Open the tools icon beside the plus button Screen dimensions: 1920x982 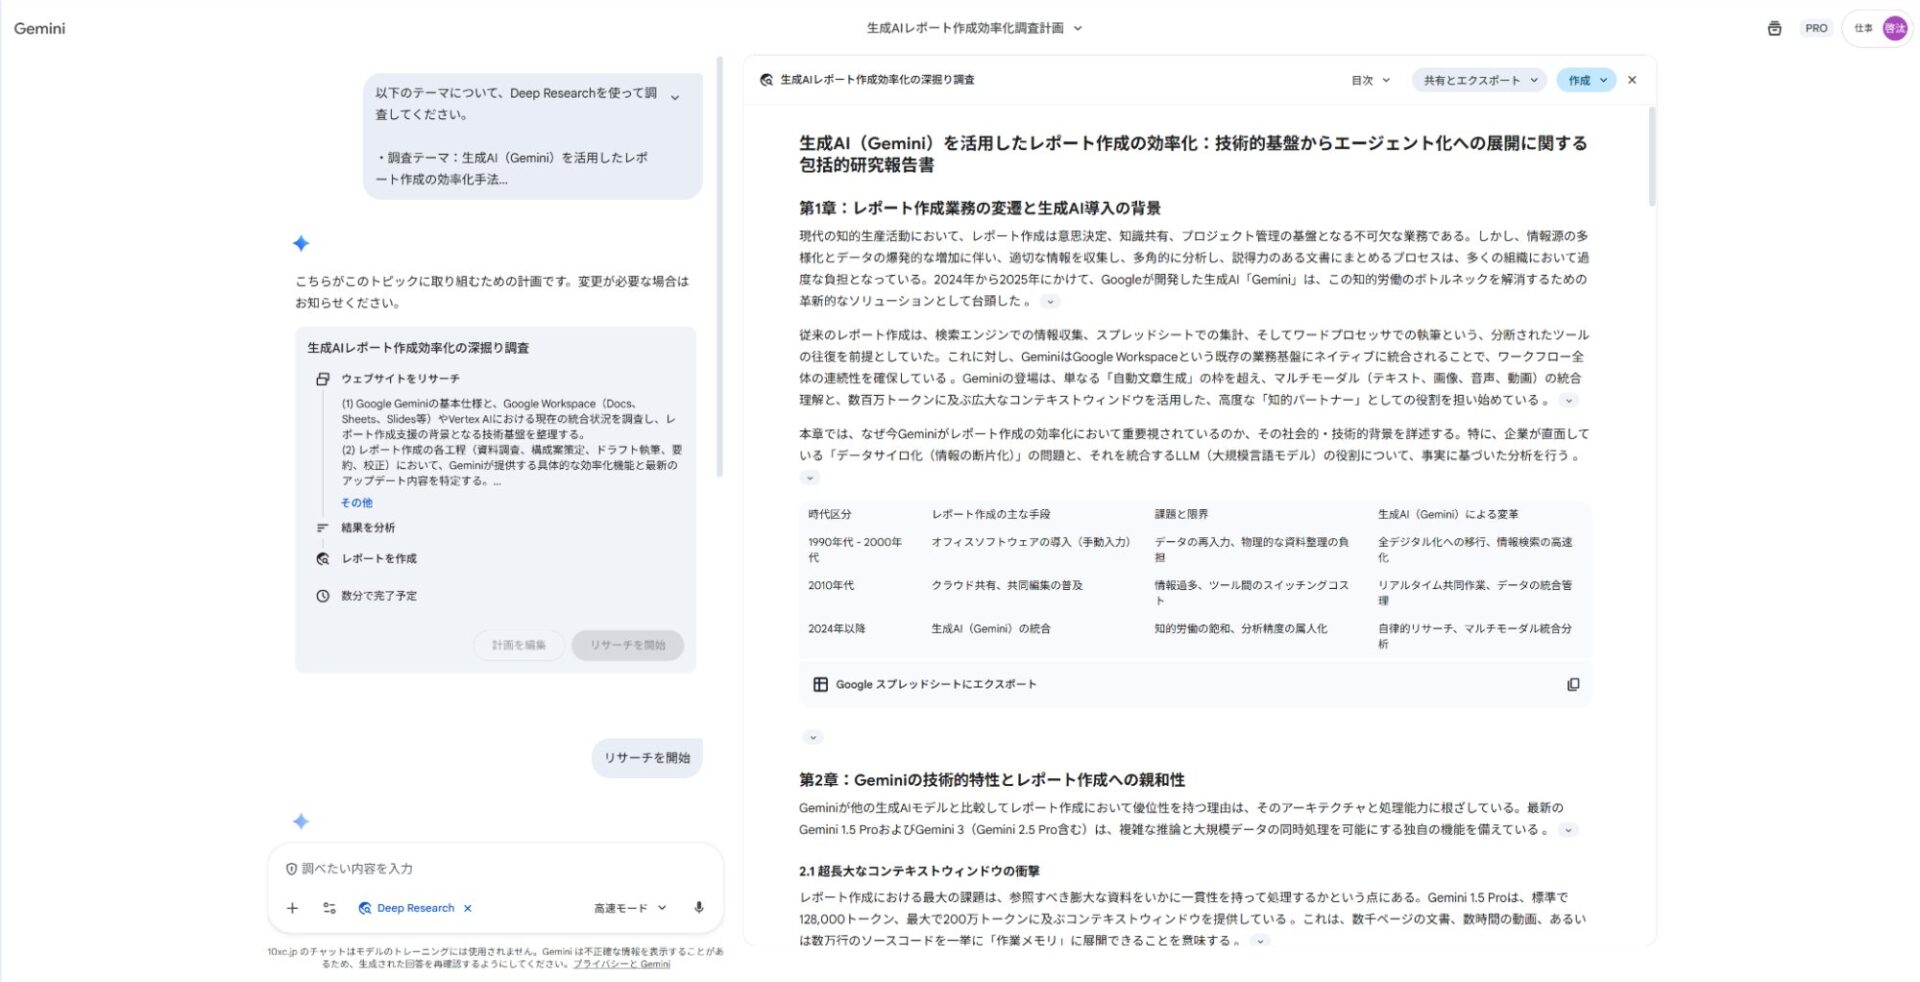coord(329,908)
